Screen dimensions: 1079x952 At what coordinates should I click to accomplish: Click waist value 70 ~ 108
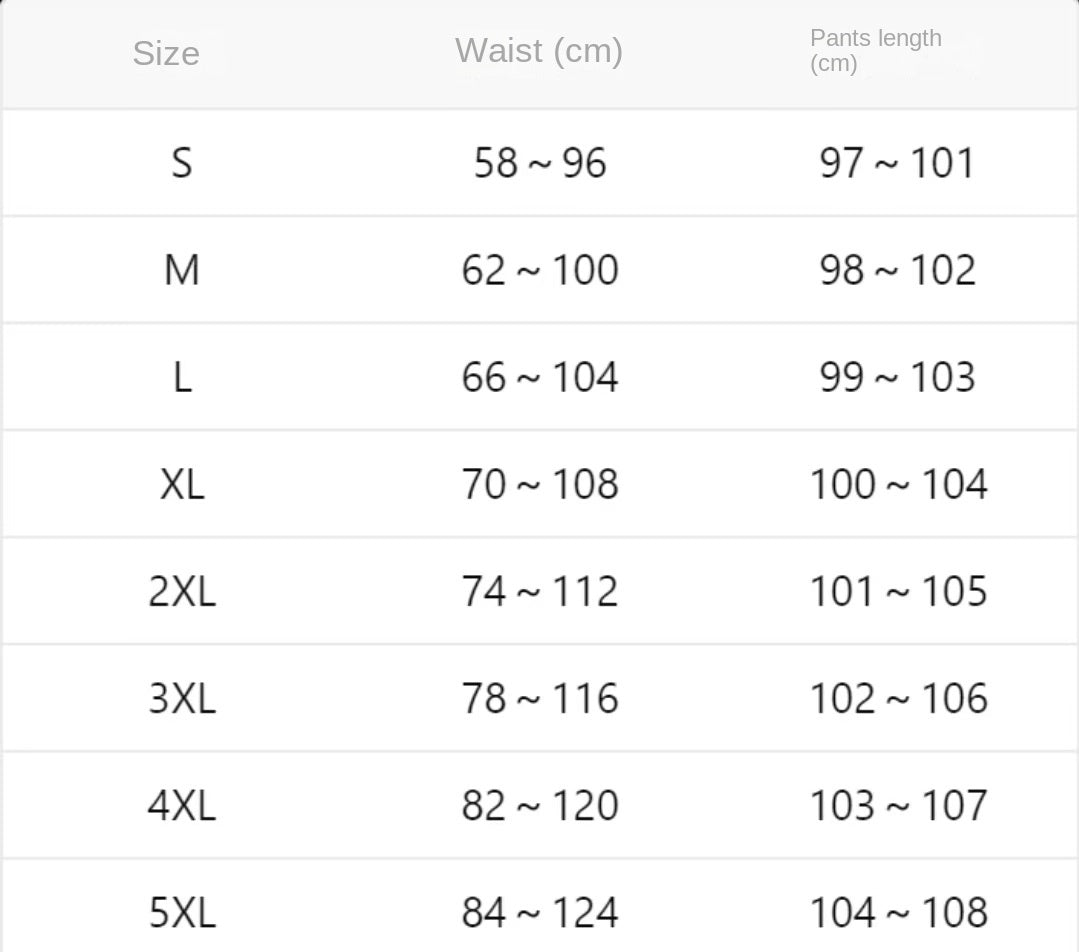pyautogui.click(x=540, y=485)
